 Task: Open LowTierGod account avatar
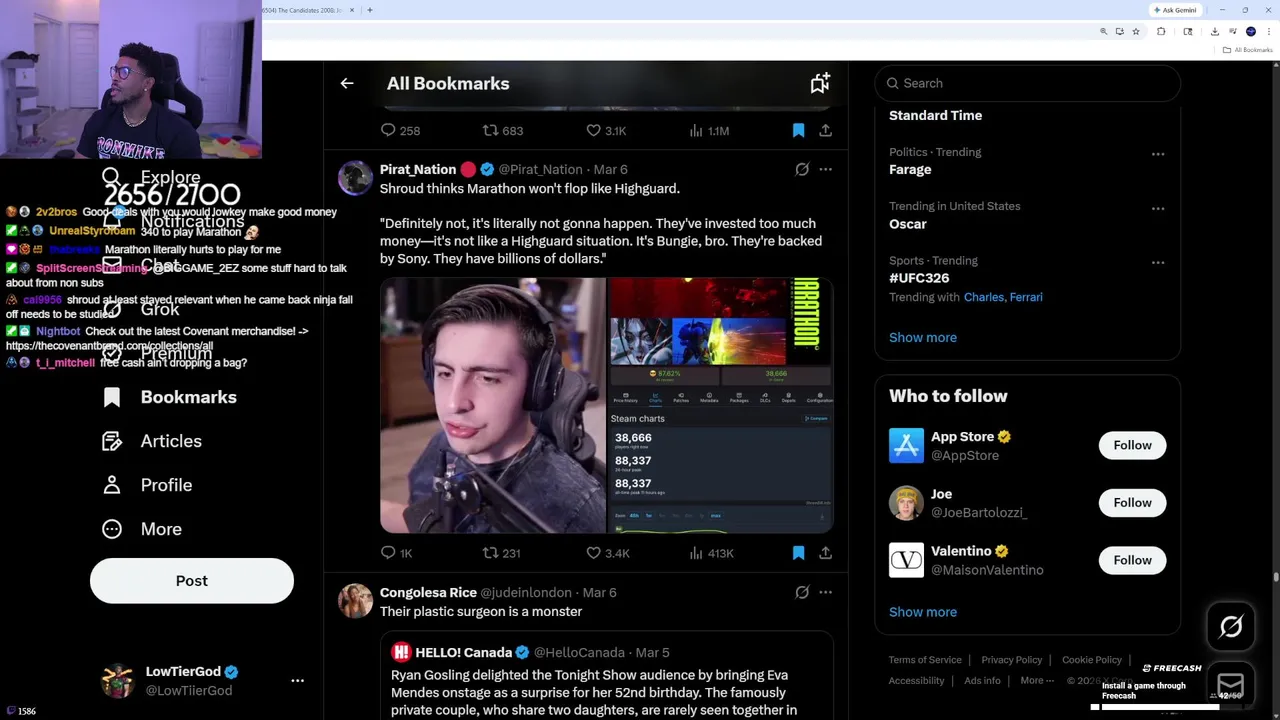[x=118, y=681]
